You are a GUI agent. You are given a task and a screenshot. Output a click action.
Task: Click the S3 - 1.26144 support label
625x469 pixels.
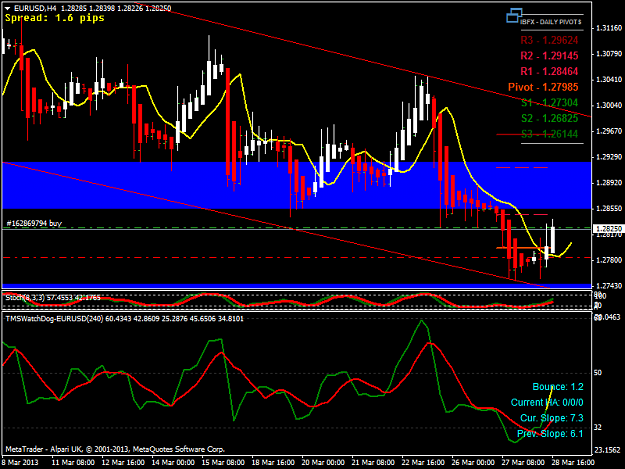(549, 134)
